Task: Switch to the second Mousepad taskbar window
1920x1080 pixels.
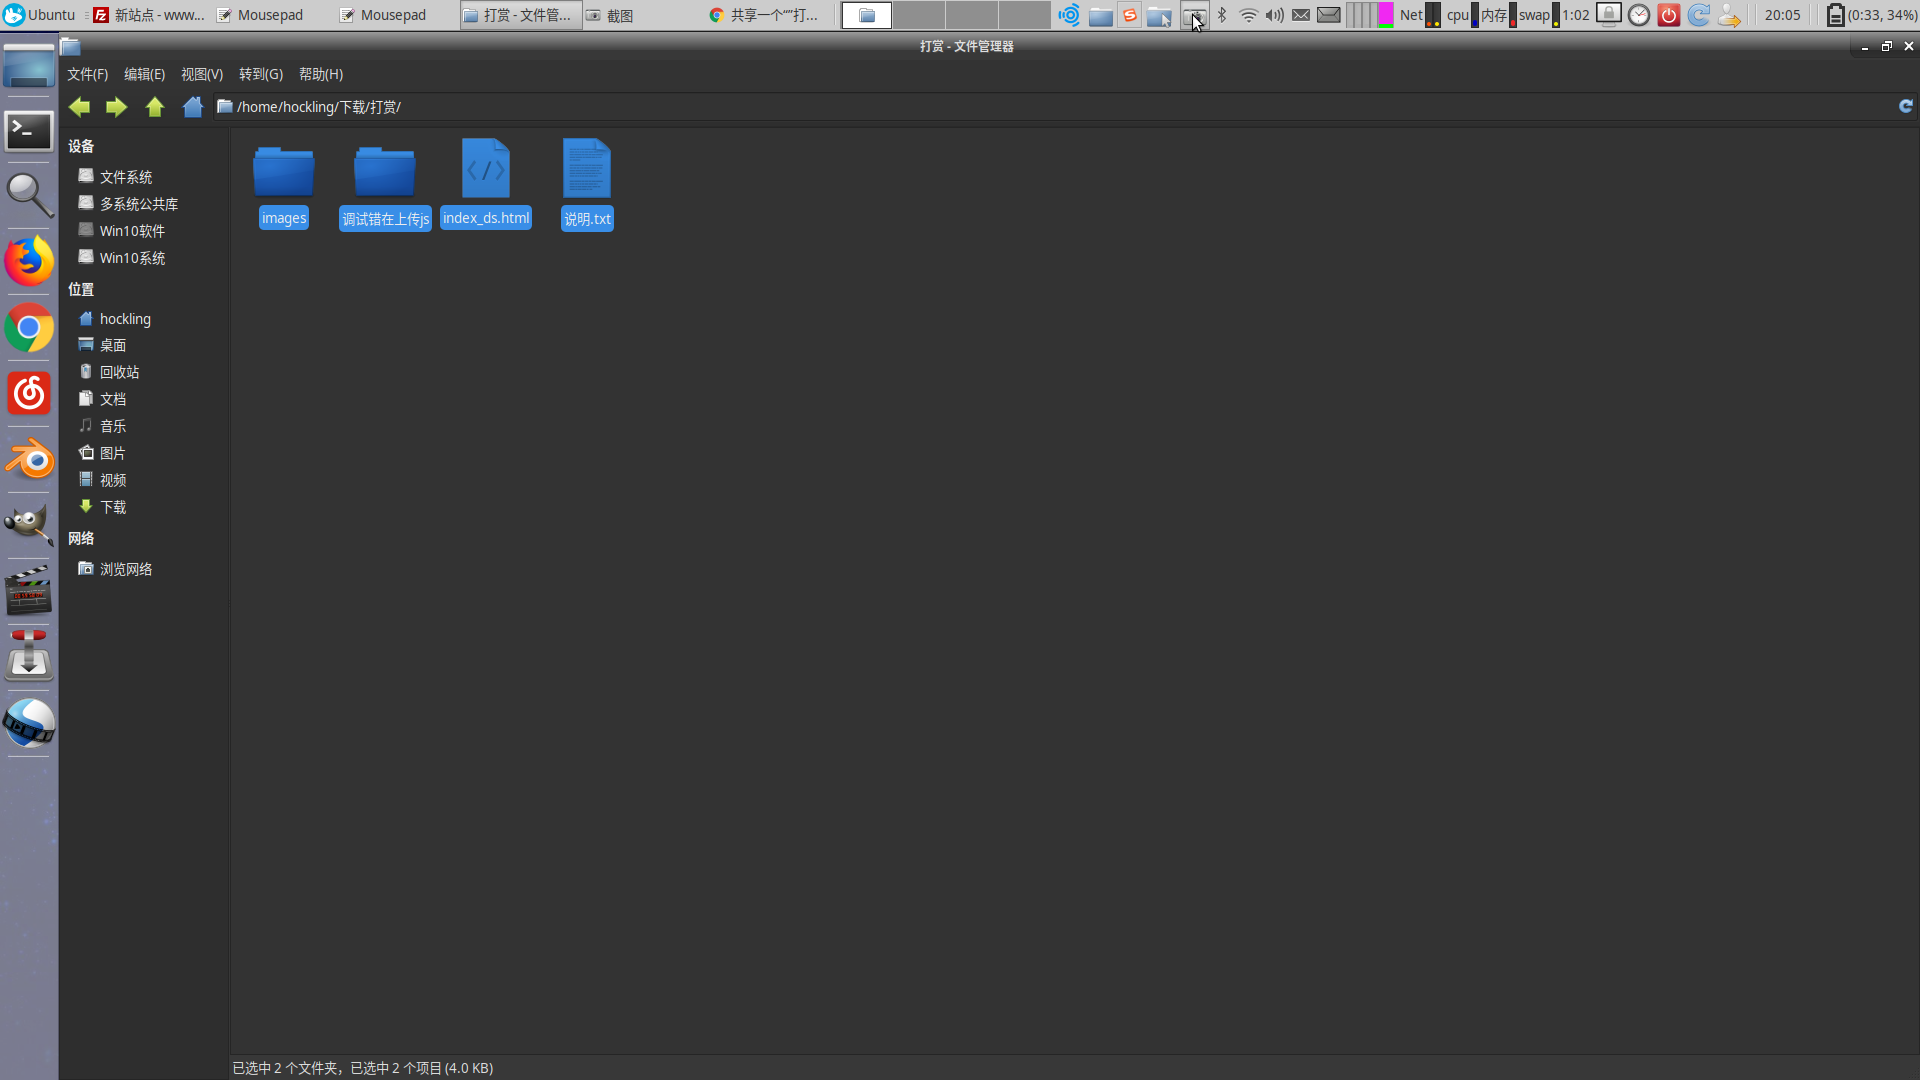Action: 383,15
